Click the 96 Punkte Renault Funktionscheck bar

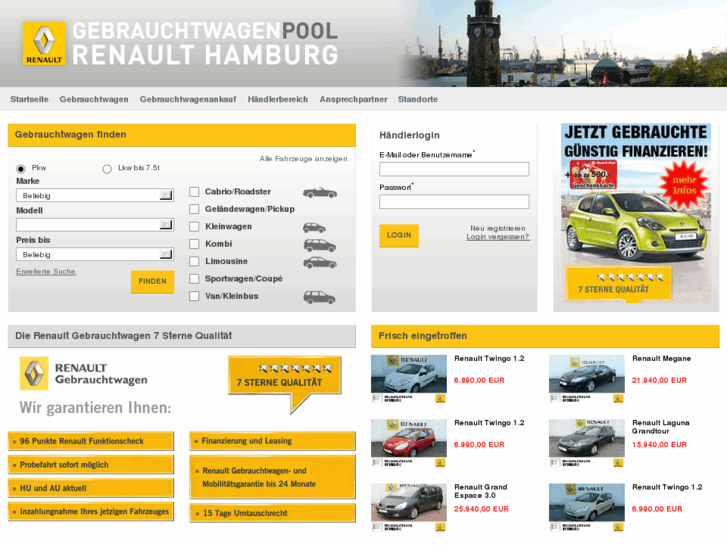91,441
